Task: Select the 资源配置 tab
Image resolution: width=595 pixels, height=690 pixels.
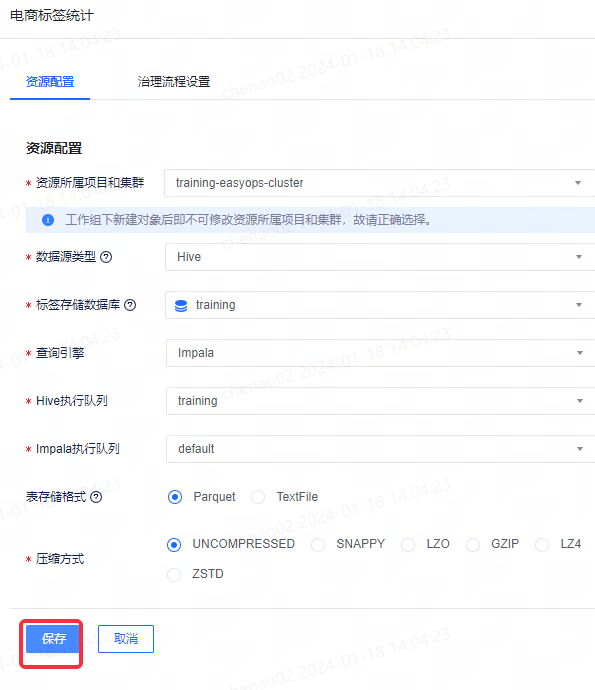Action: (x=50, y=82)
